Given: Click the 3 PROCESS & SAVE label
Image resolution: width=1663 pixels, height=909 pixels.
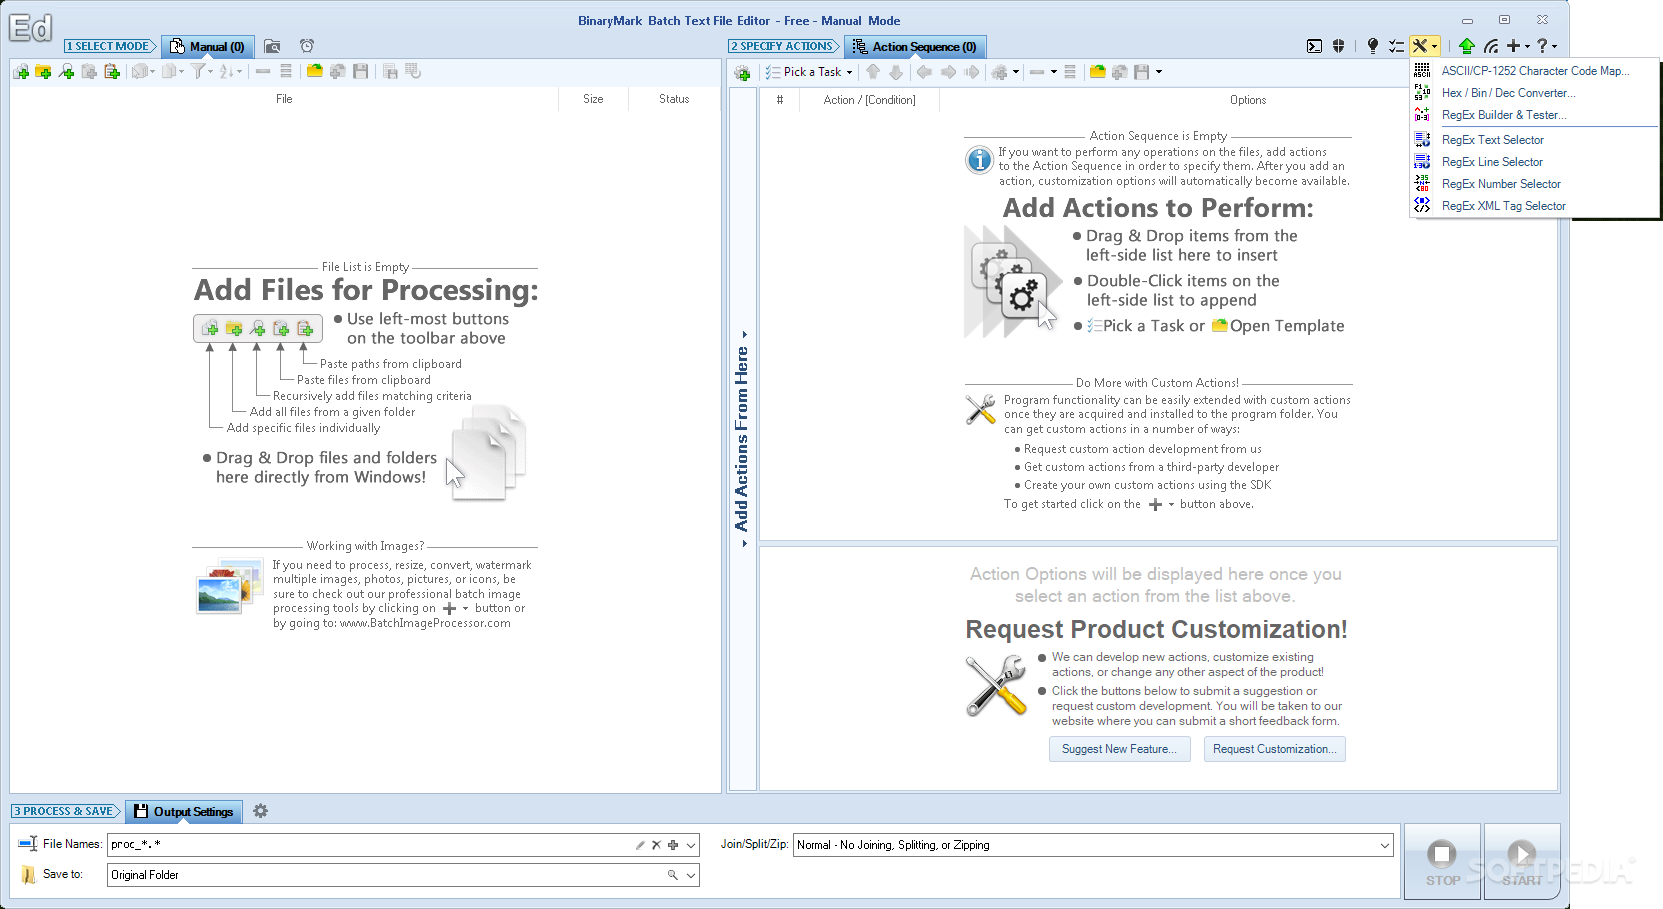Looking at the screenshot, I should coord(65,811).
